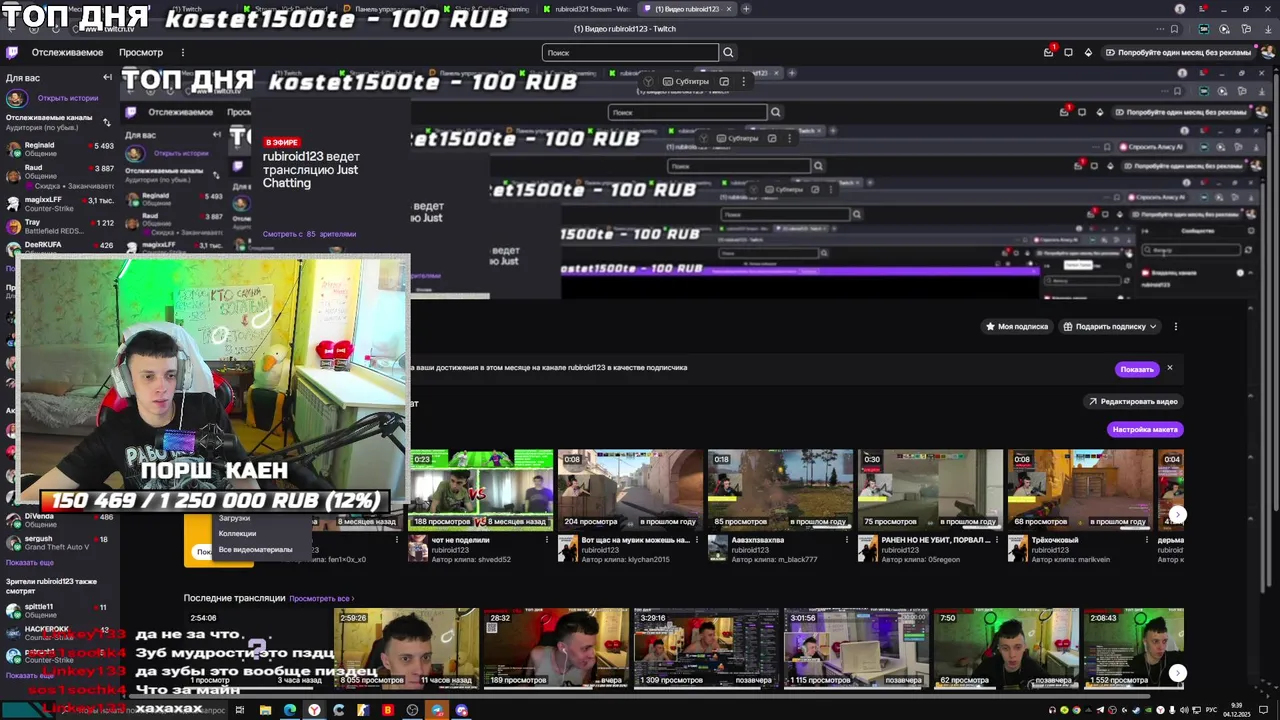The image size is (1280, 720).
Task: Open magixxLFF channel in sidebar
Action: coord(60,204)
